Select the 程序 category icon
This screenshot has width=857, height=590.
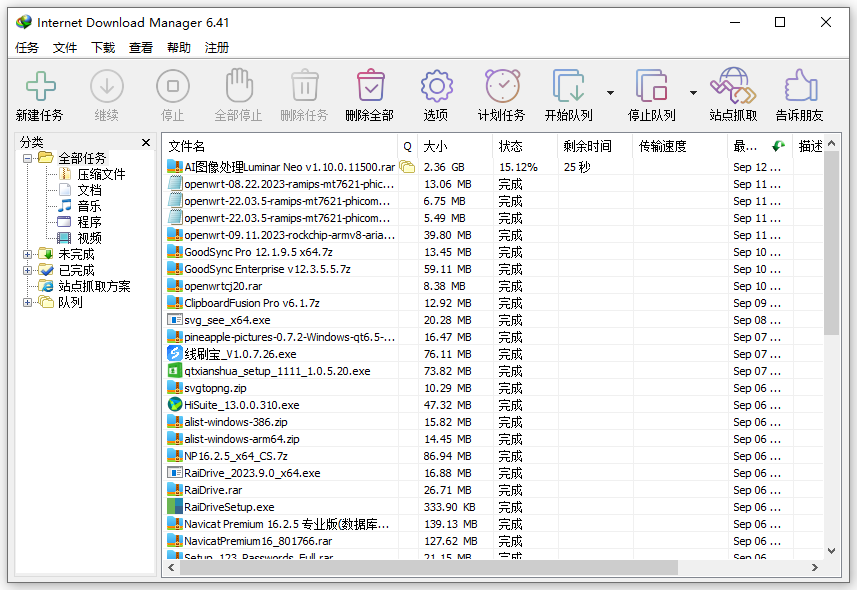64,222
